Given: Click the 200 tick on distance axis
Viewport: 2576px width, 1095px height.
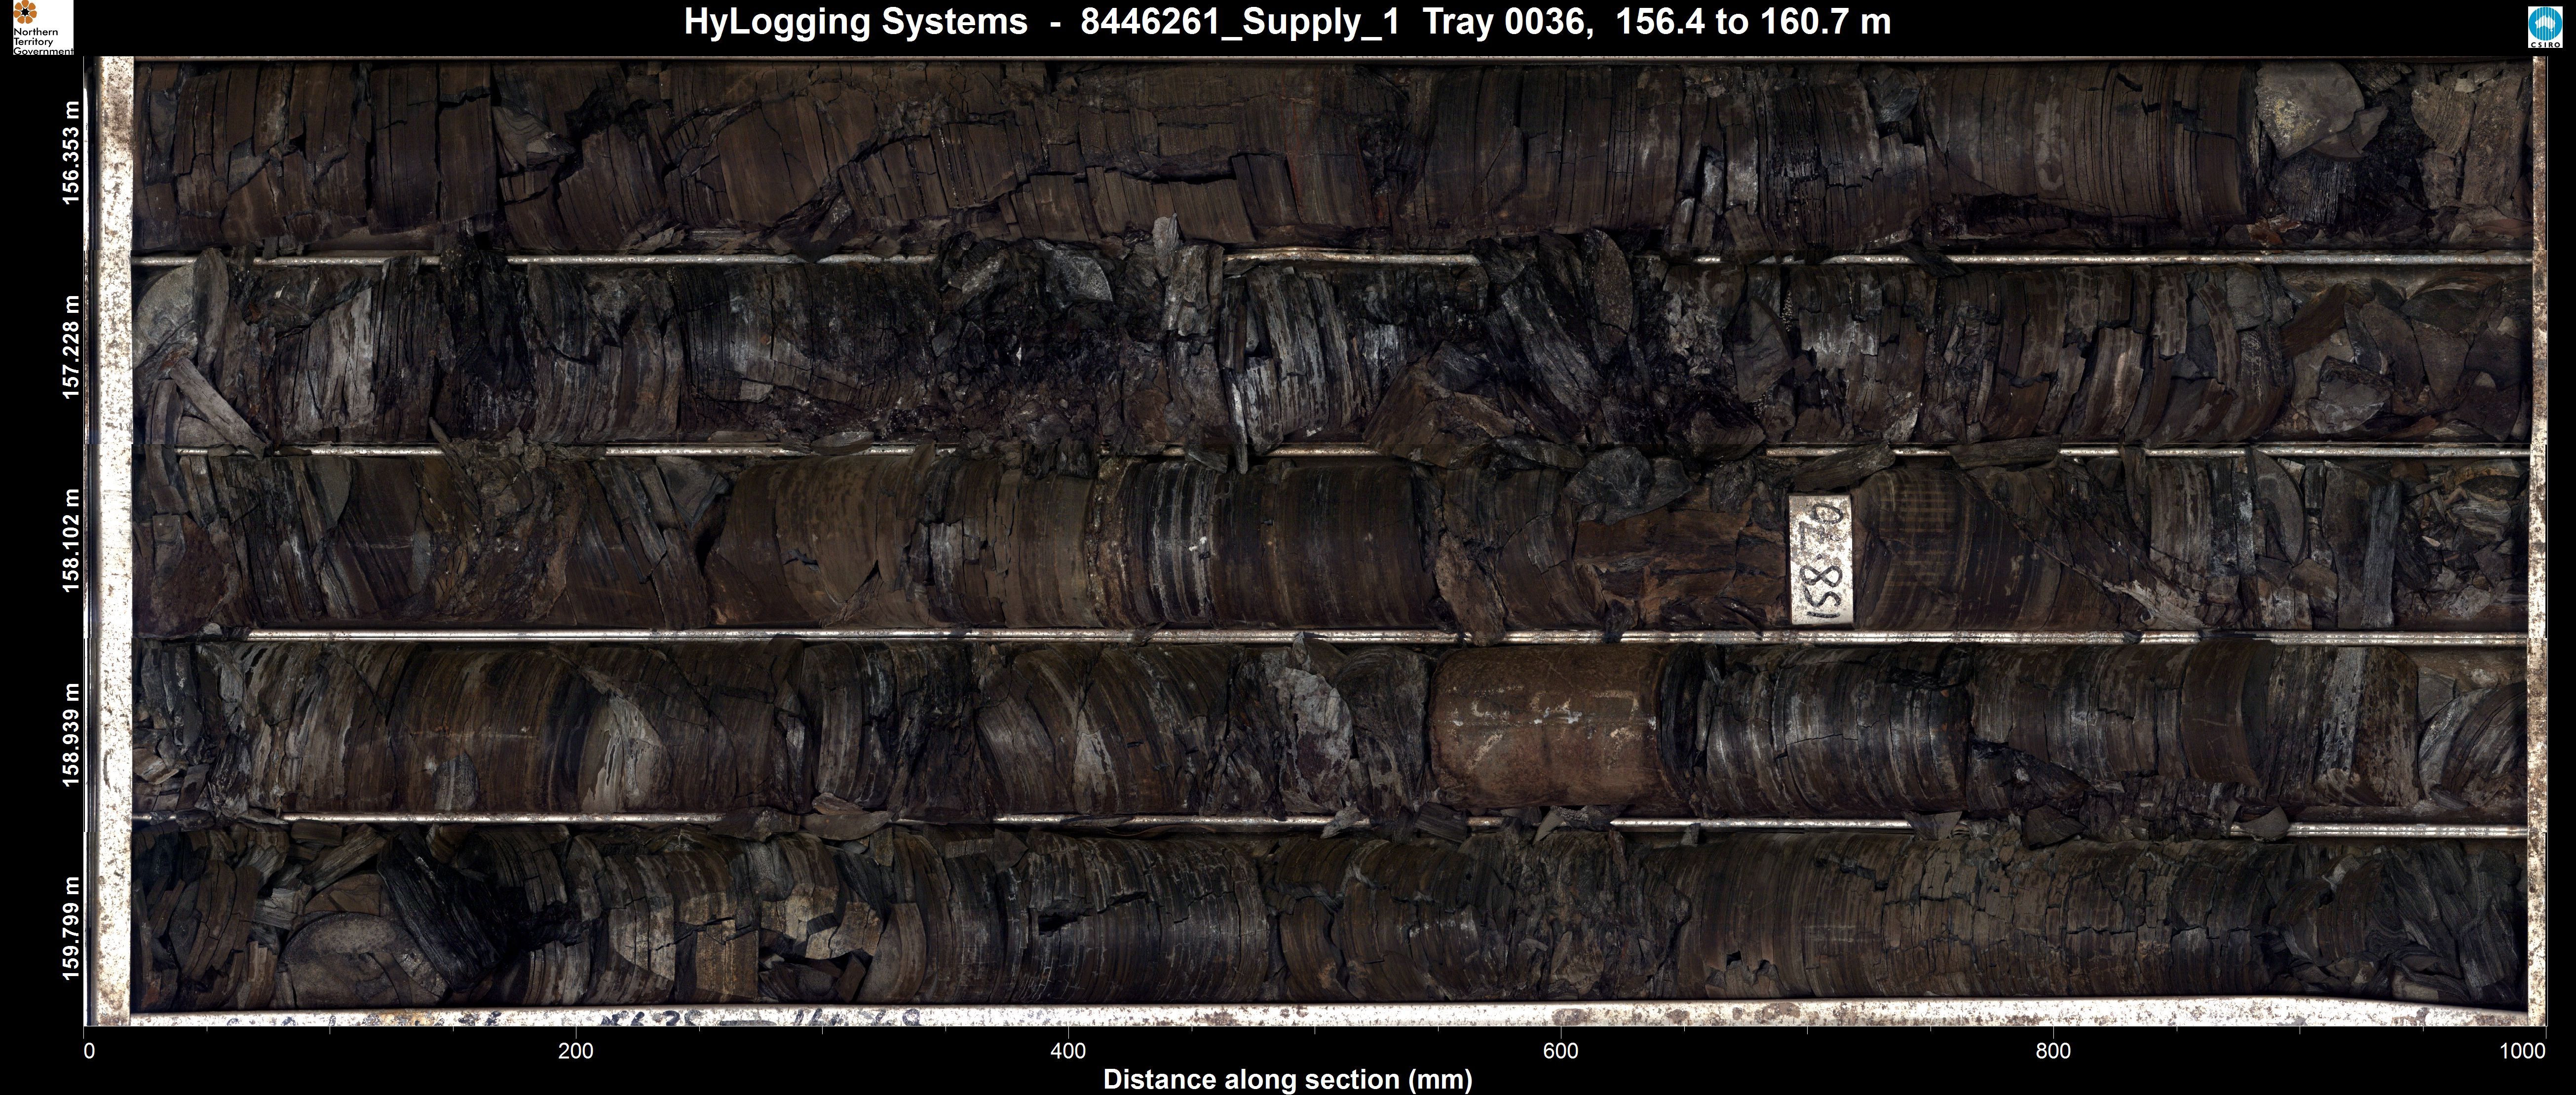Looking at the screenshot, I should pos(576,1051).
